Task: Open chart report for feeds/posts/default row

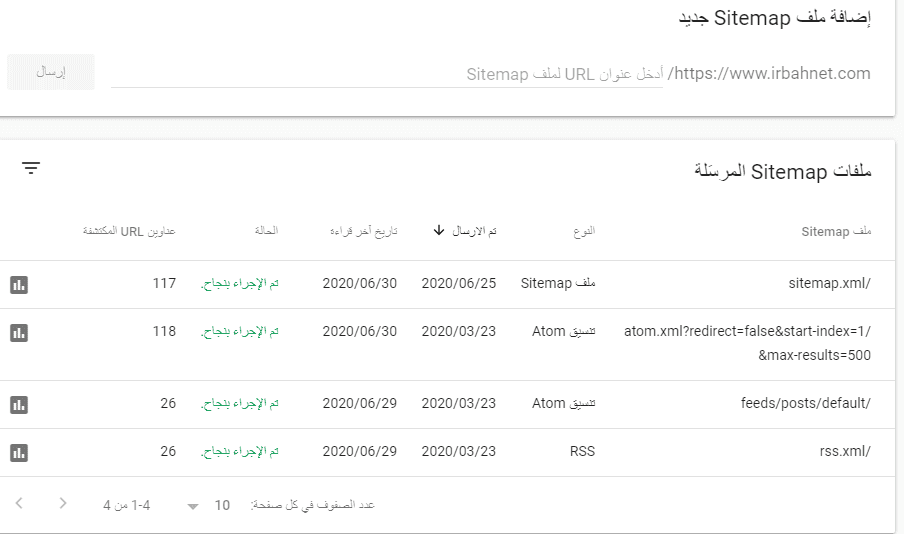Action: pos(19,404)
